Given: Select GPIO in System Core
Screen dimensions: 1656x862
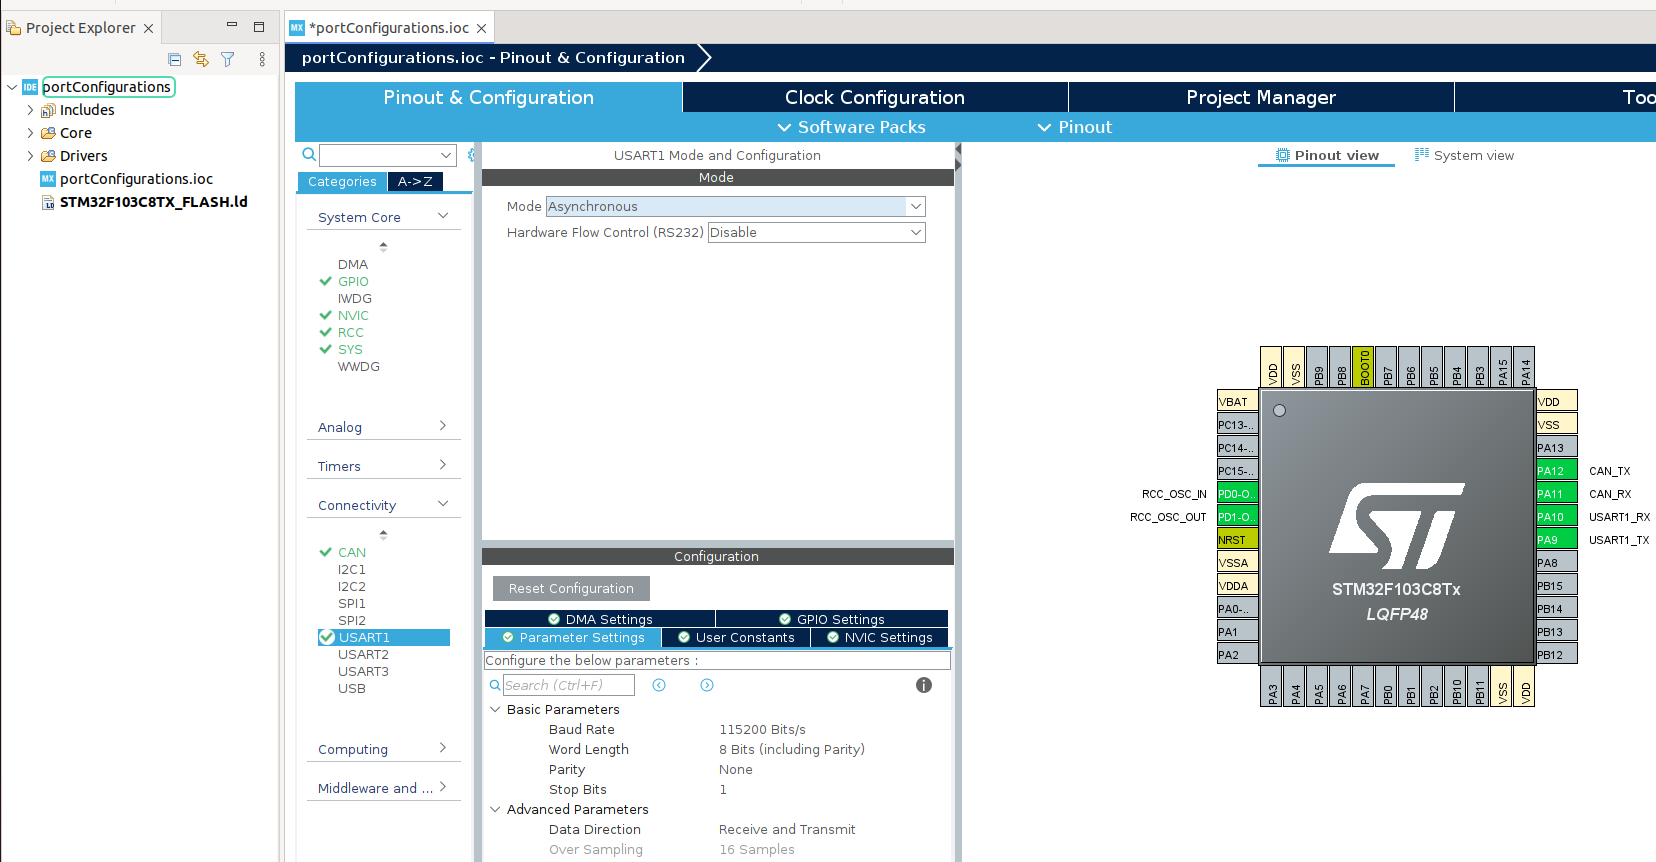Looking at the screenshot, I should (353, 282).
